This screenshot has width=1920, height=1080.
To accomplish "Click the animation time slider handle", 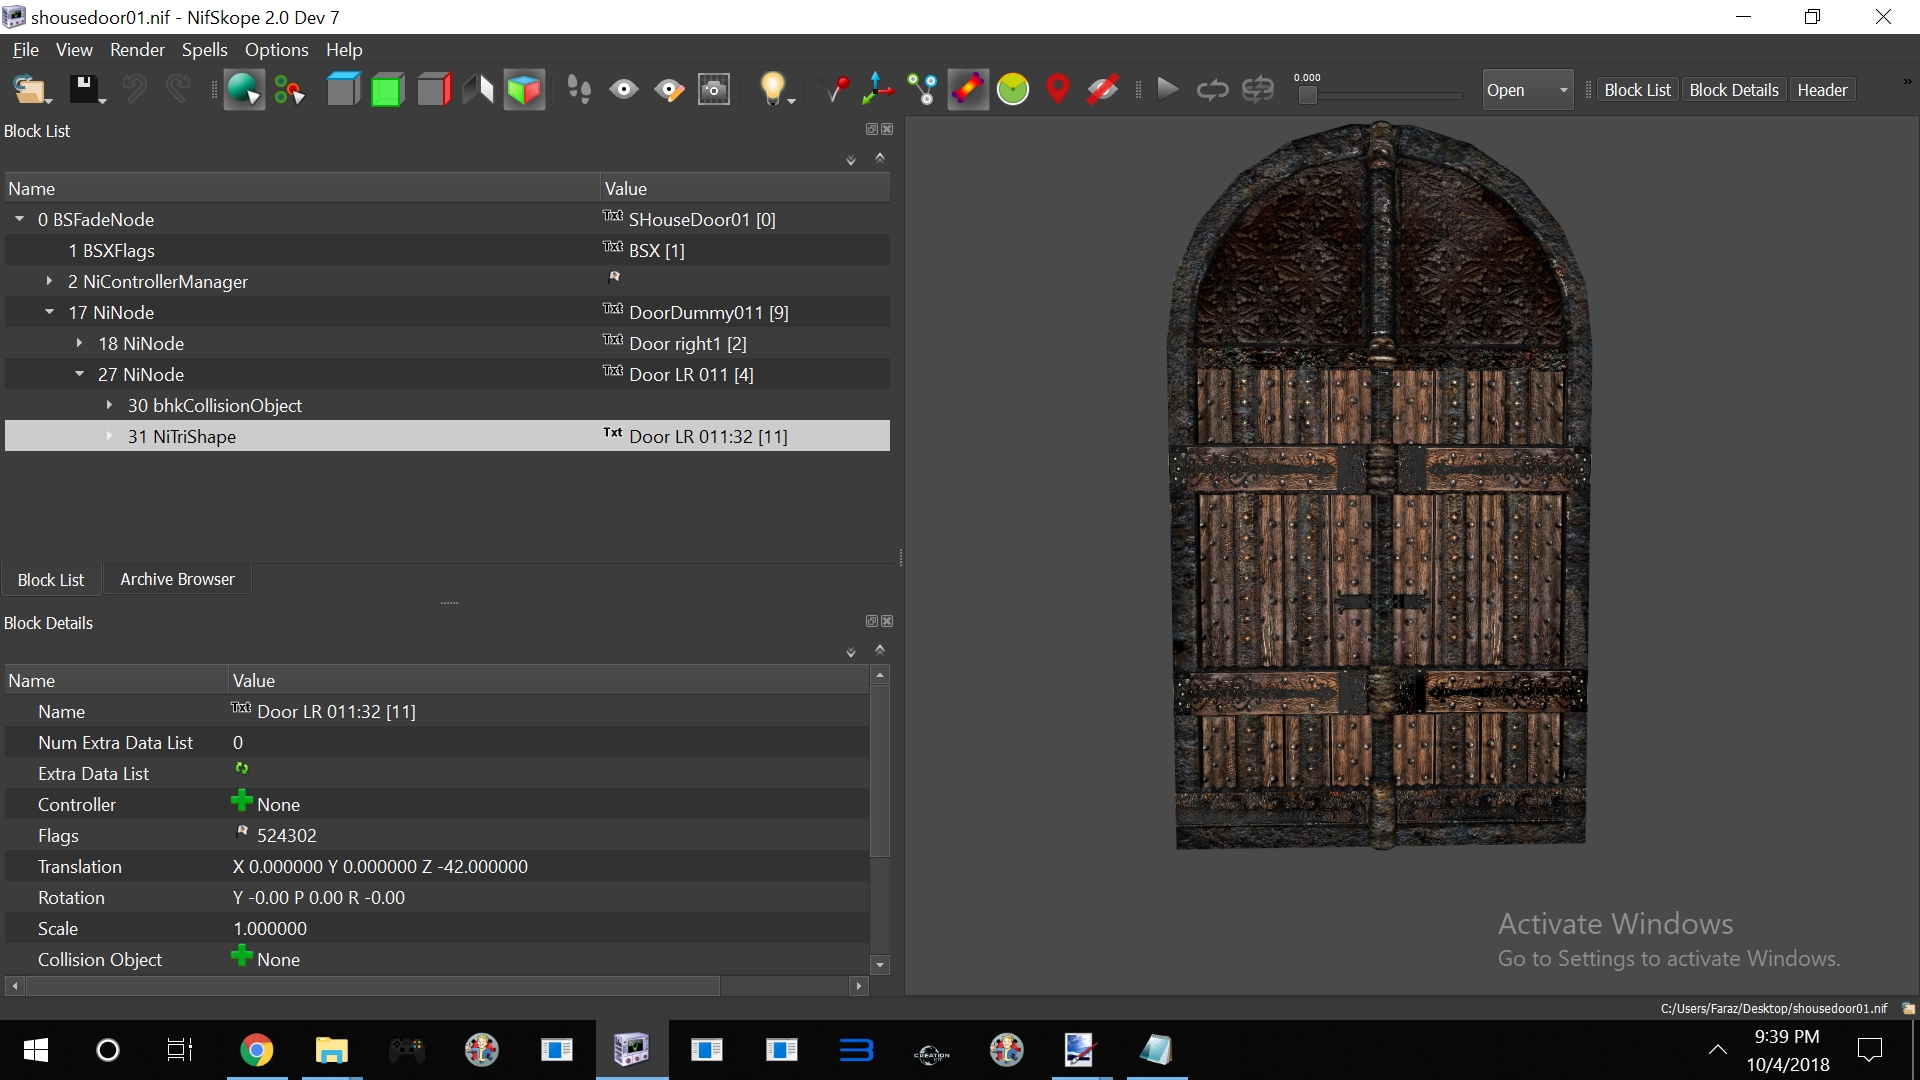I will pos(1307,95).
